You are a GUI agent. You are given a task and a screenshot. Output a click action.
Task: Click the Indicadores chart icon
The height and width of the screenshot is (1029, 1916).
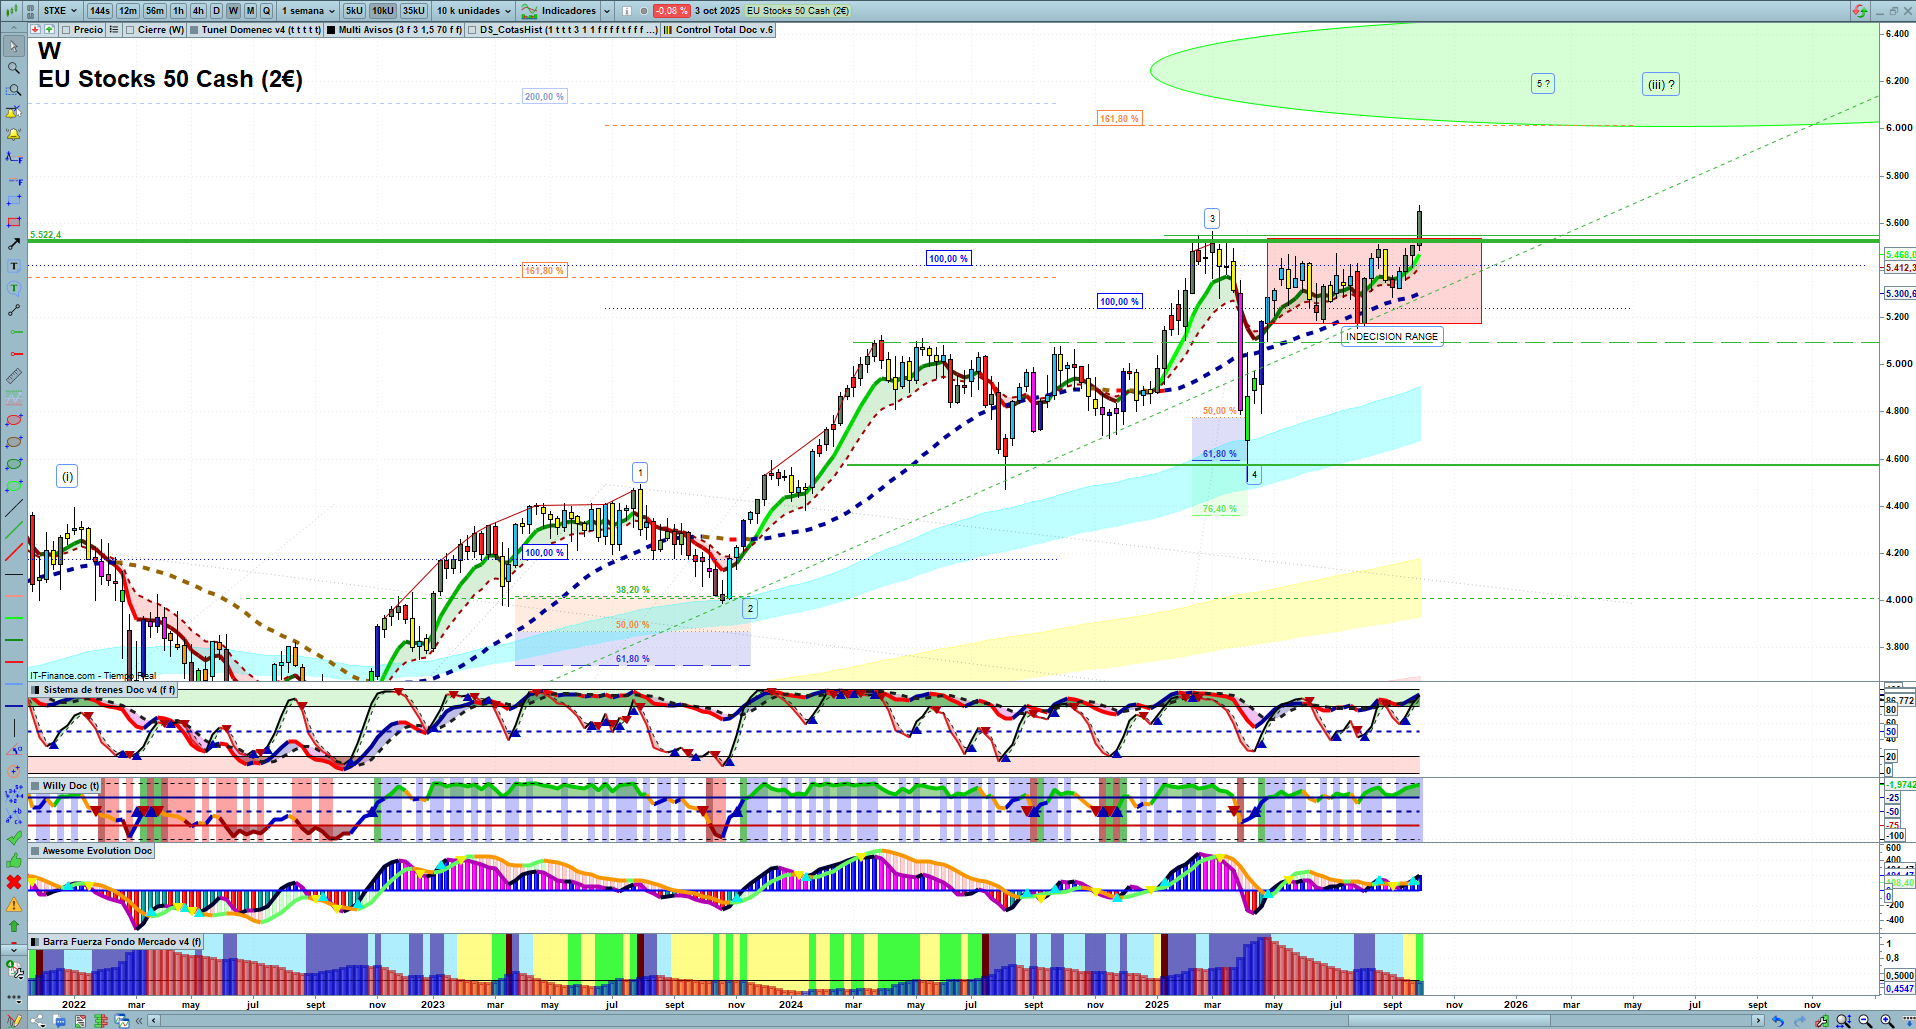point(530,11)
